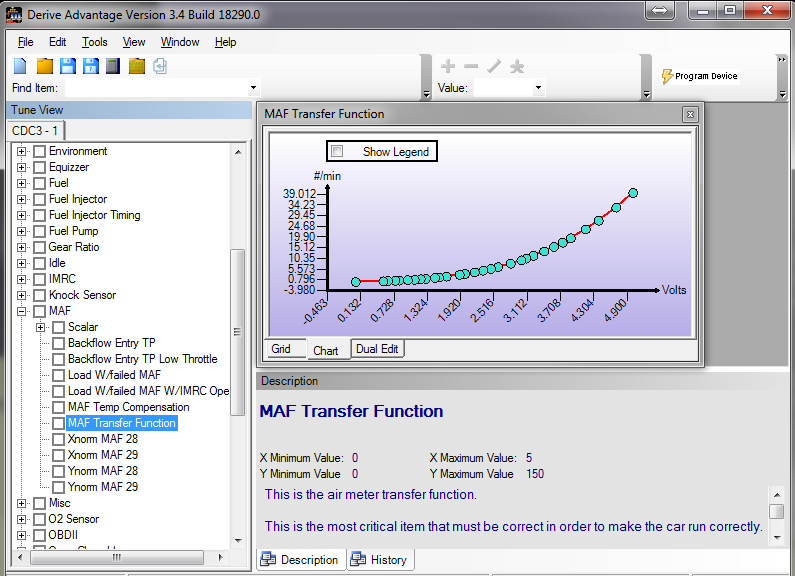The width and height of the screenshot is (795, 576).
Task: Open the File menu
Action: (25, 42)
